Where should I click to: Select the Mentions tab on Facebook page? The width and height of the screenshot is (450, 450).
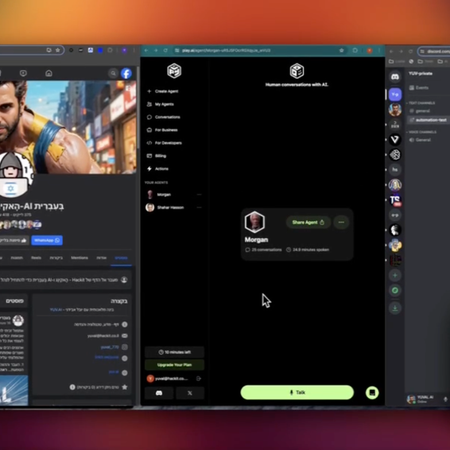point(79,258)
